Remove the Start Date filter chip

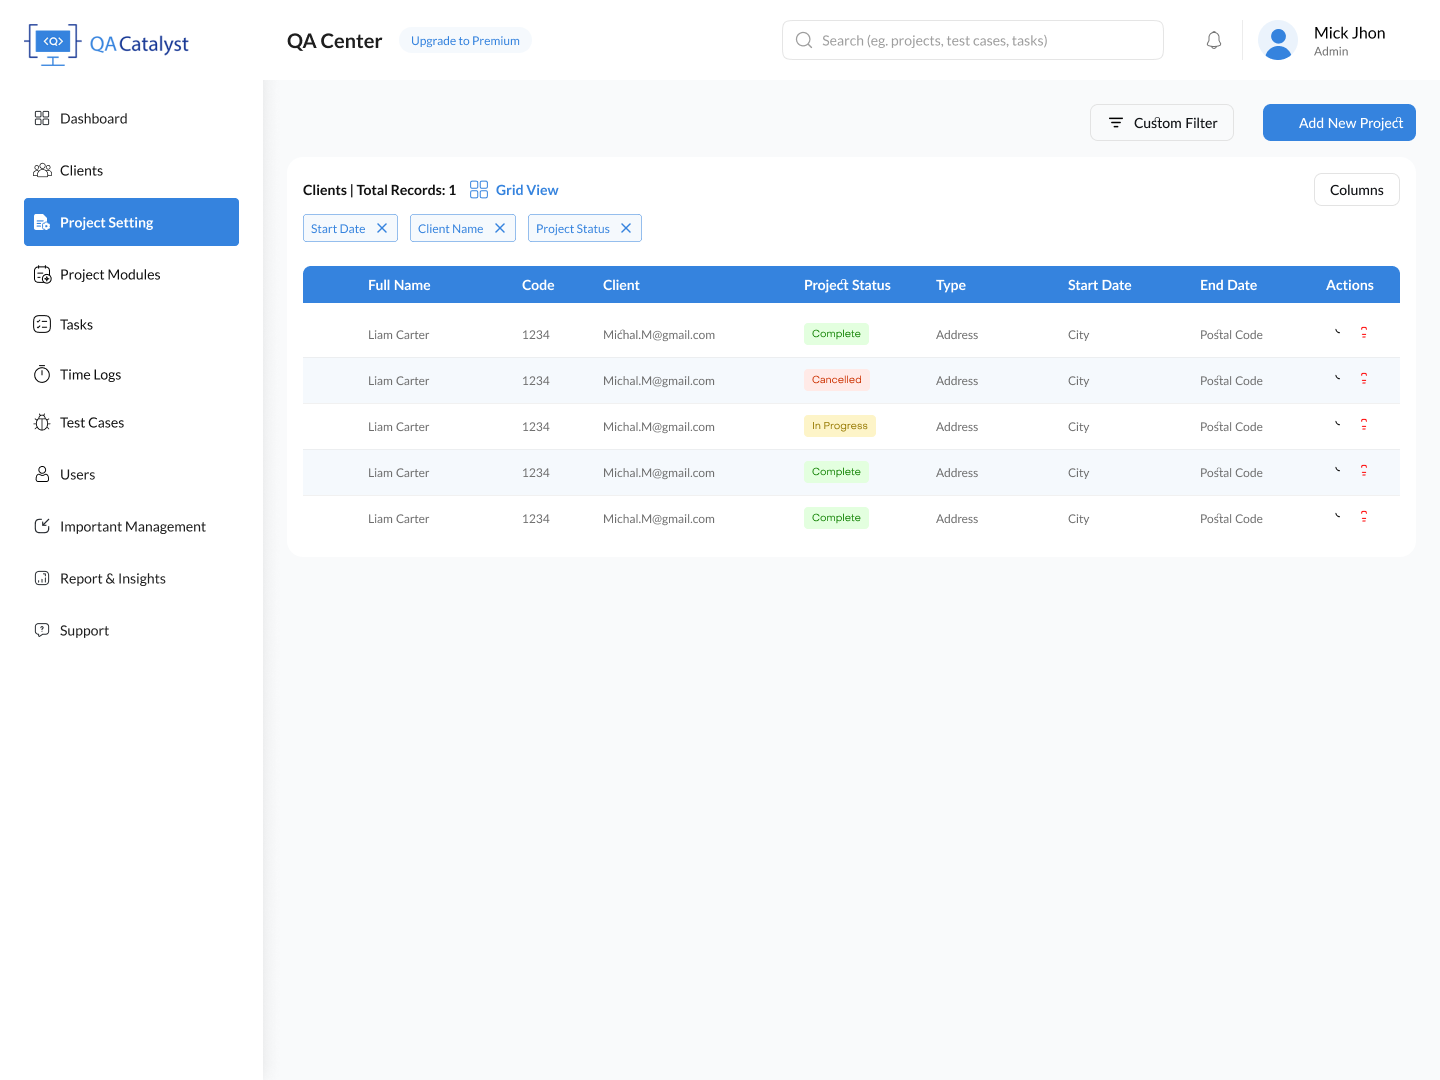coord(382,228)
